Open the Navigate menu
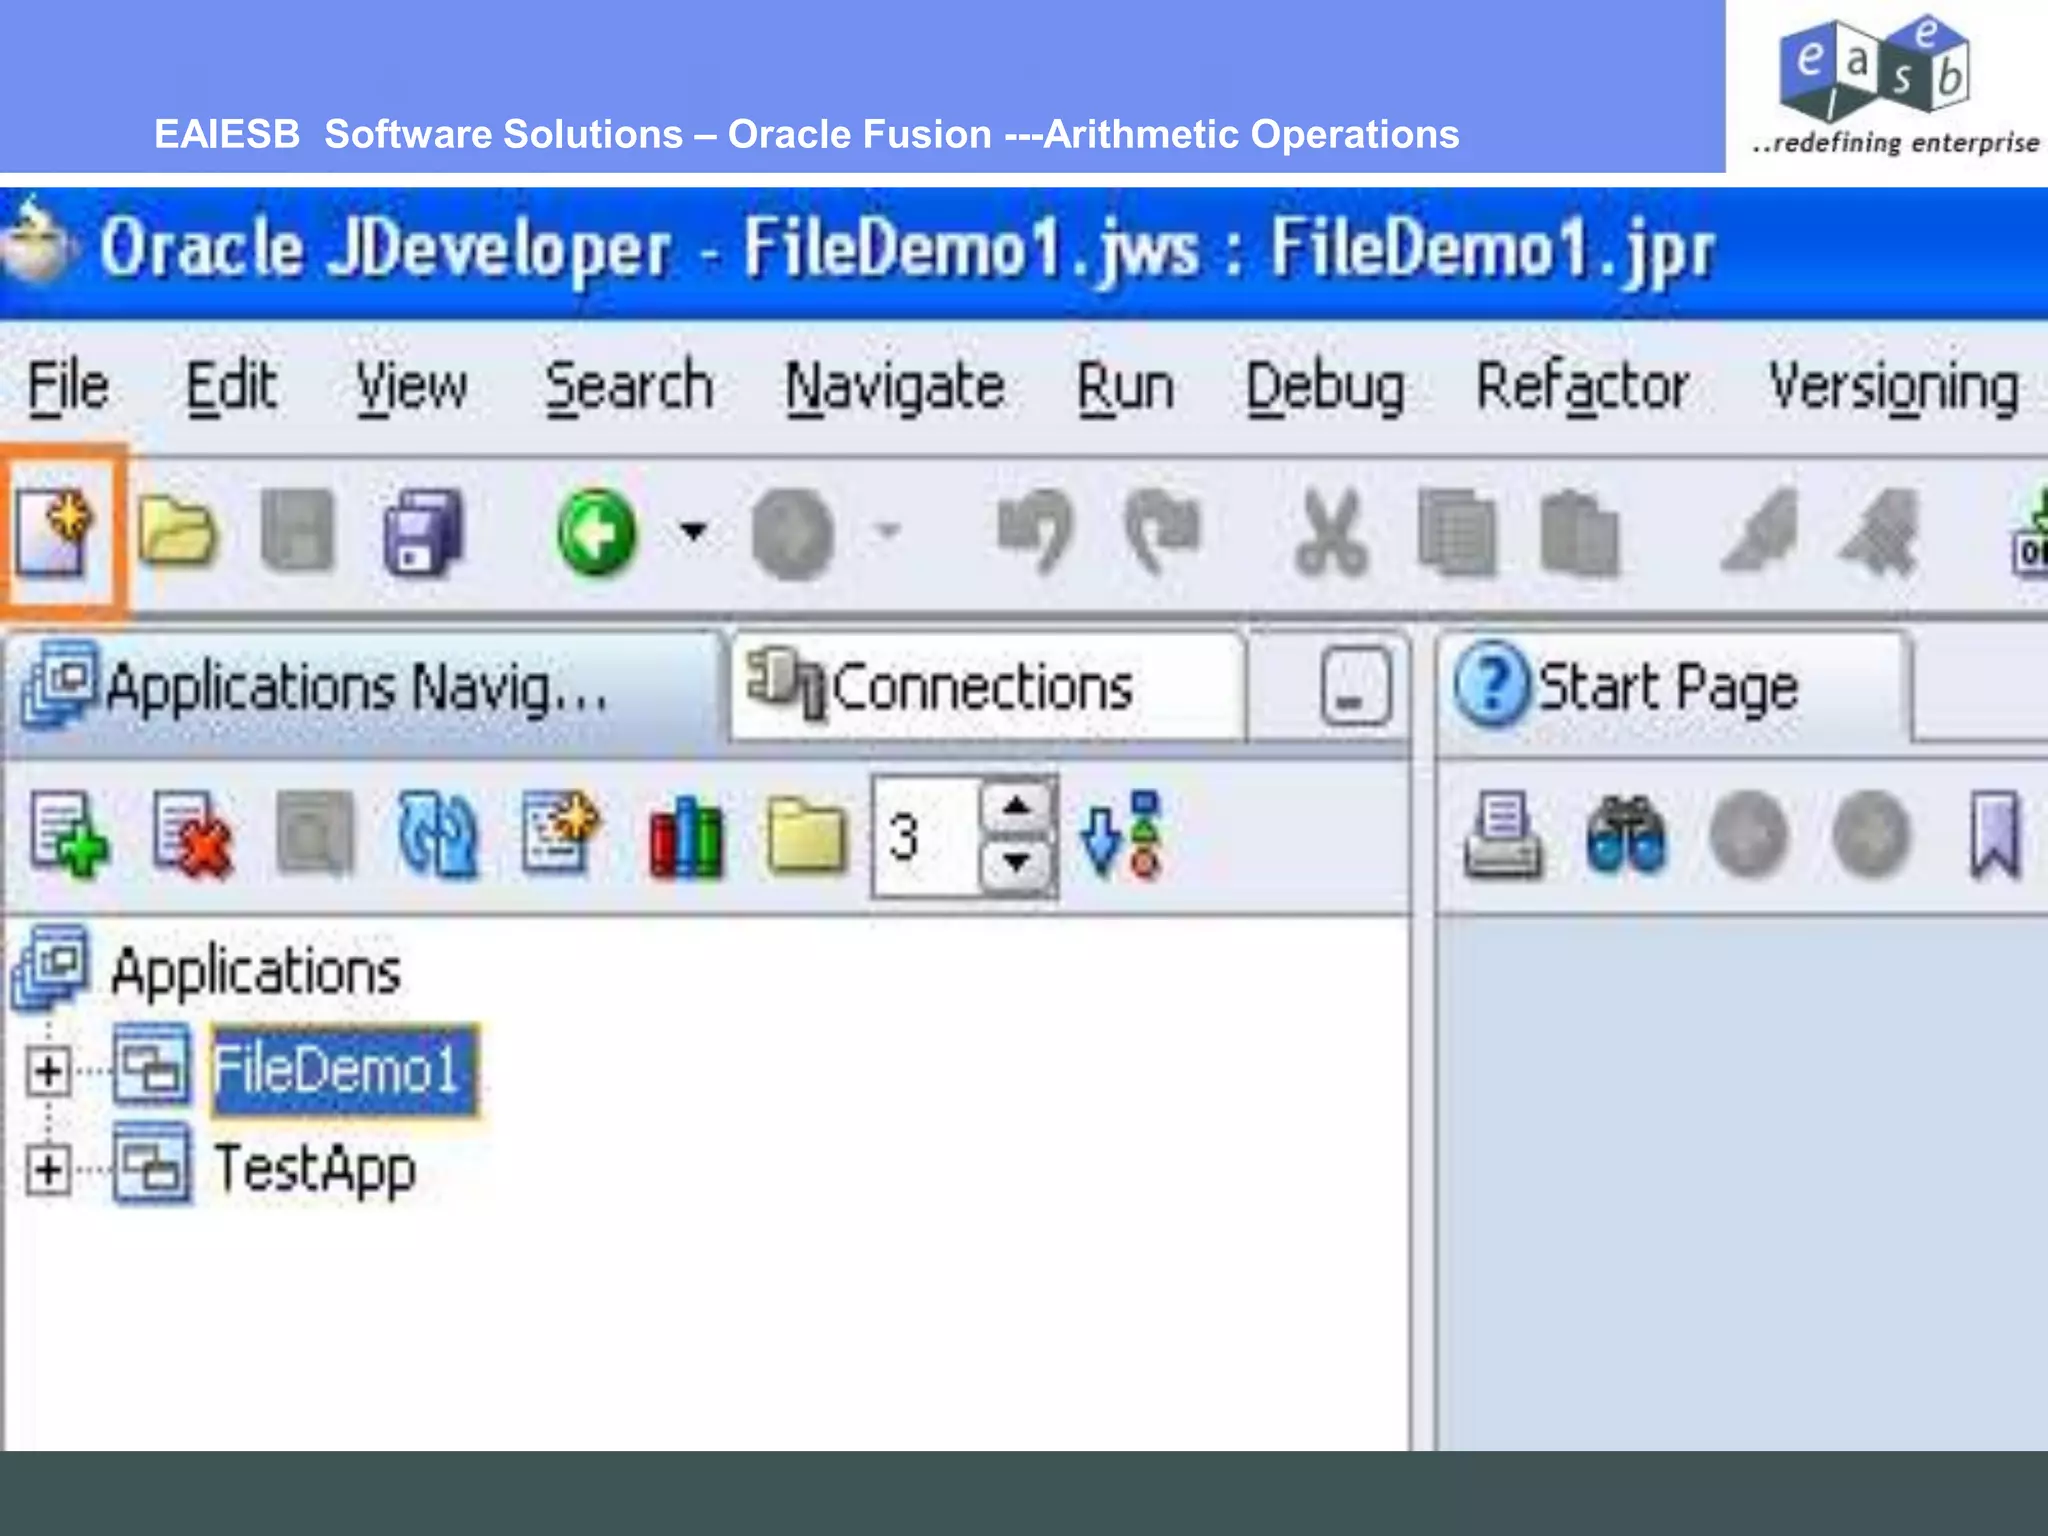 894,388
